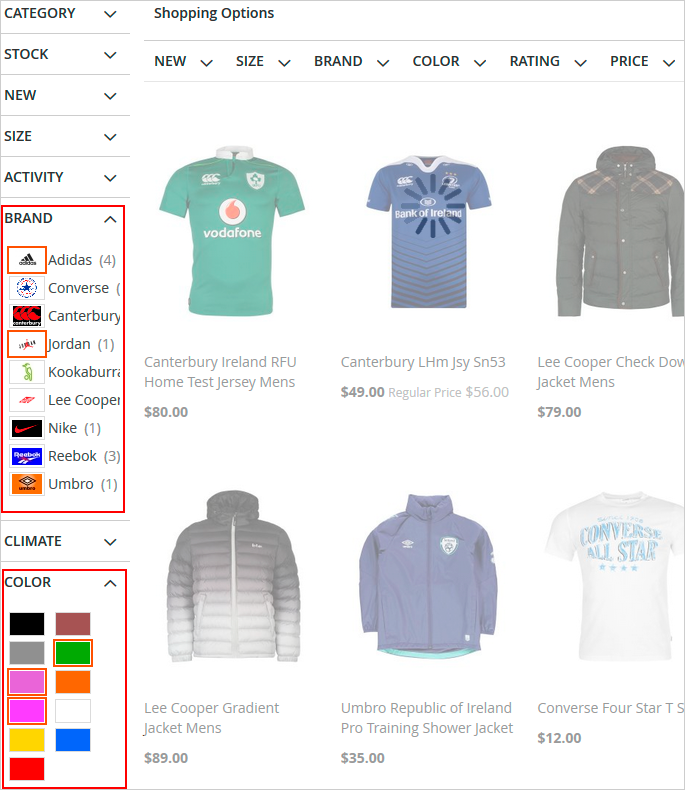Select the red color swatch
The width and height of the screenshot is (685, 790).
[27, 769]
